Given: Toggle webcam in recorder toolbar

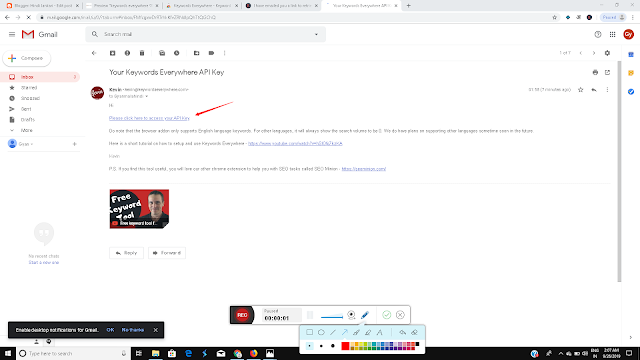Looking at the screenshot, I should click(x=351, y=315).
